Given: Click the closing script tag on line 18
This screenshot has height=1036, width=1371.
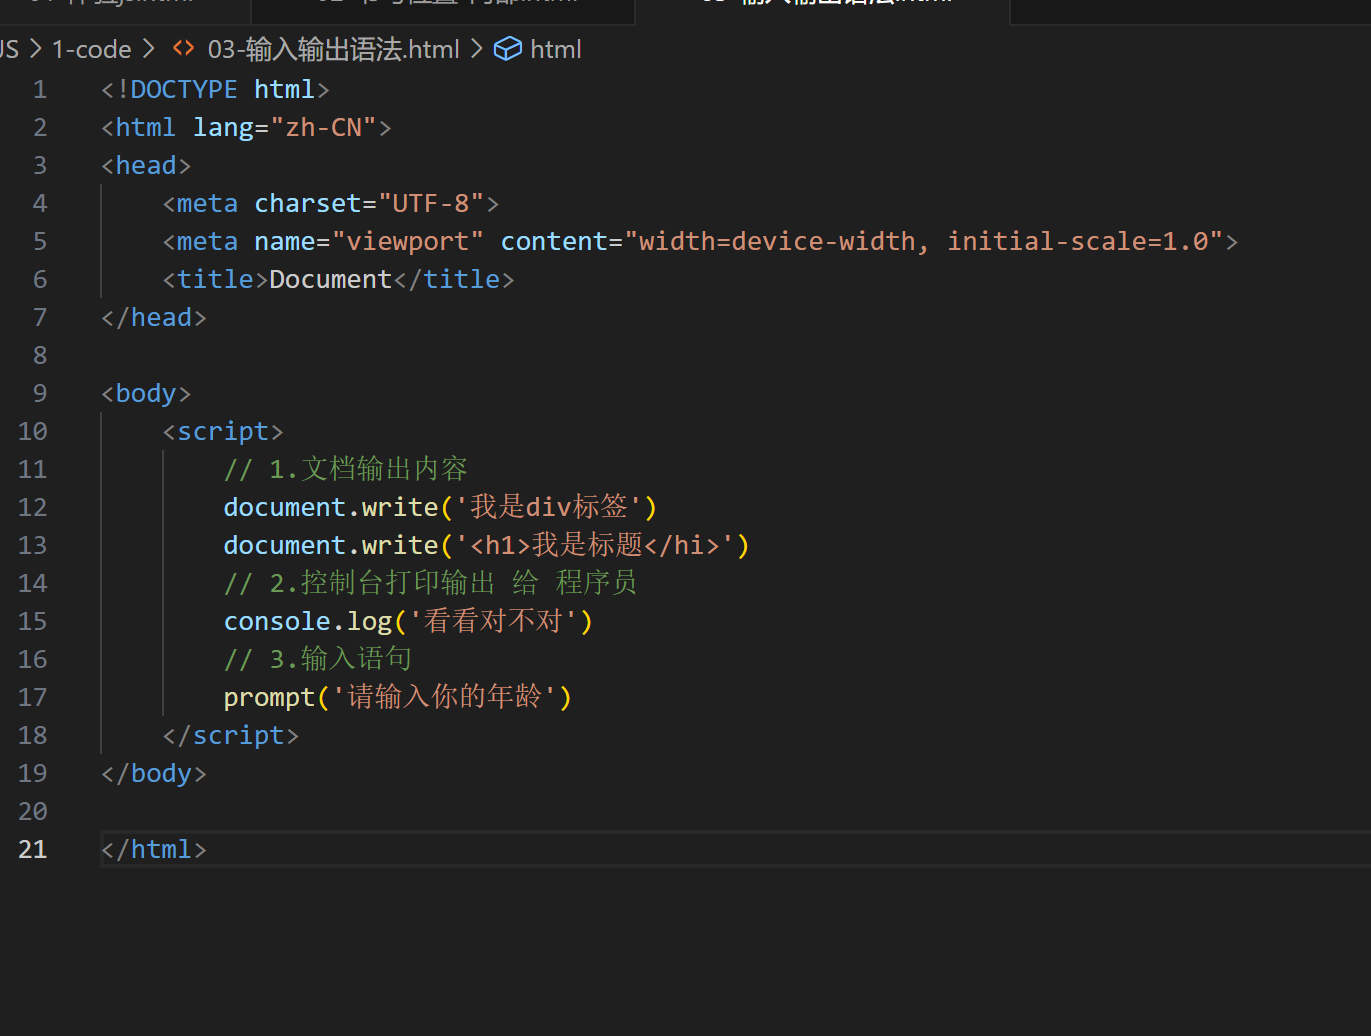Looking at the screenshot, I should 231,736.
